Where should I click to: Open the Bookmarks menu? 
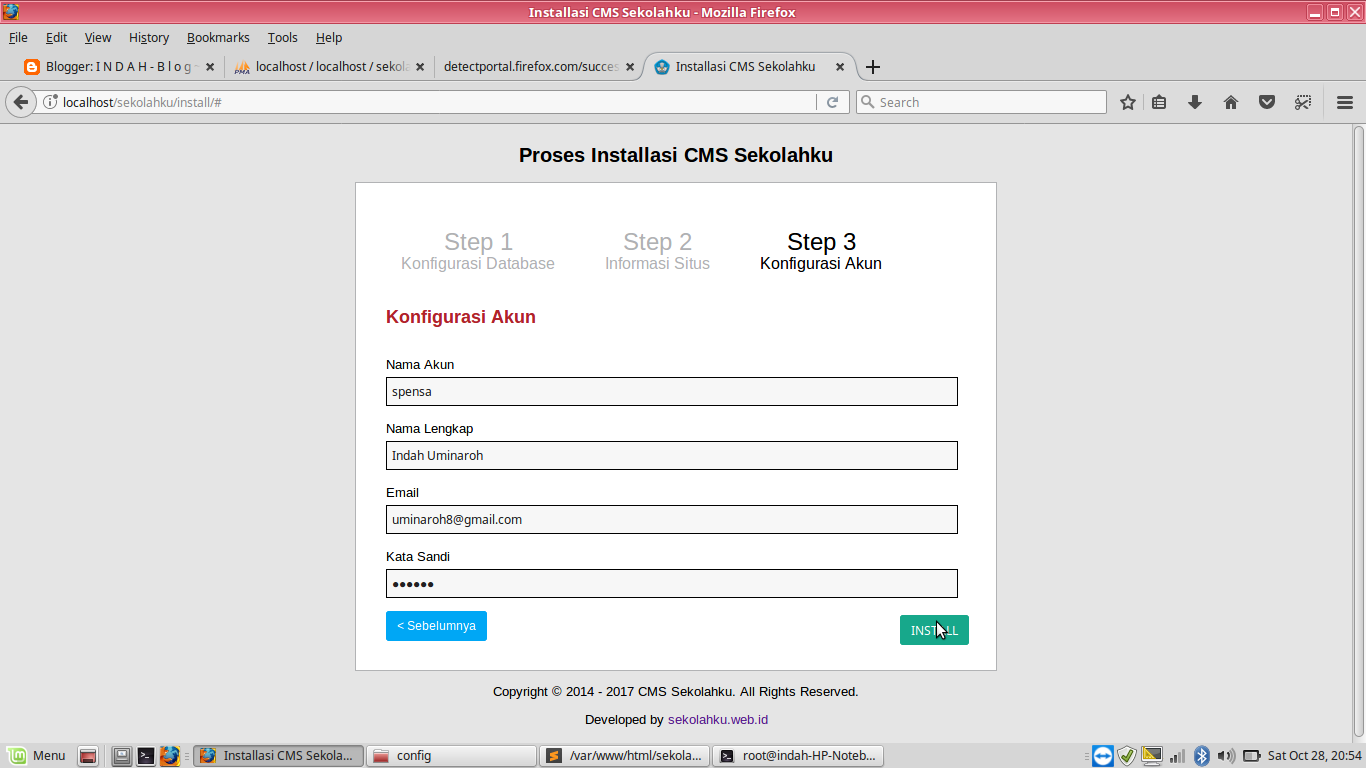pyautogui.click(x=218, y=37)
